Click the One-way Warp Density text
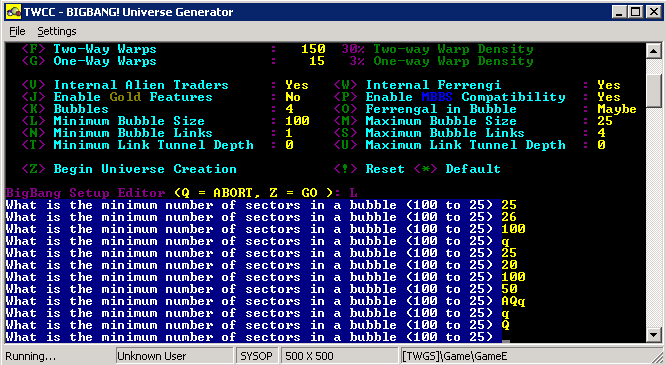 [453, 61]
